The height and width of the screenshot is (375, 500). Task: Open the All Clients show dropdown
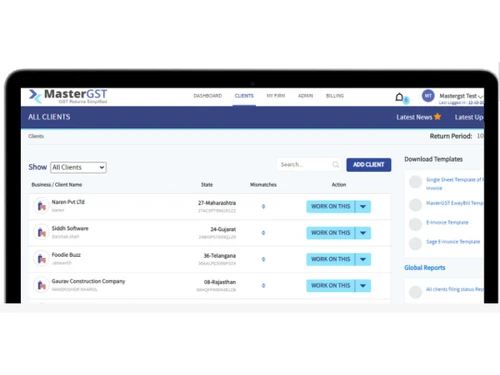click(x=78, y=167)
